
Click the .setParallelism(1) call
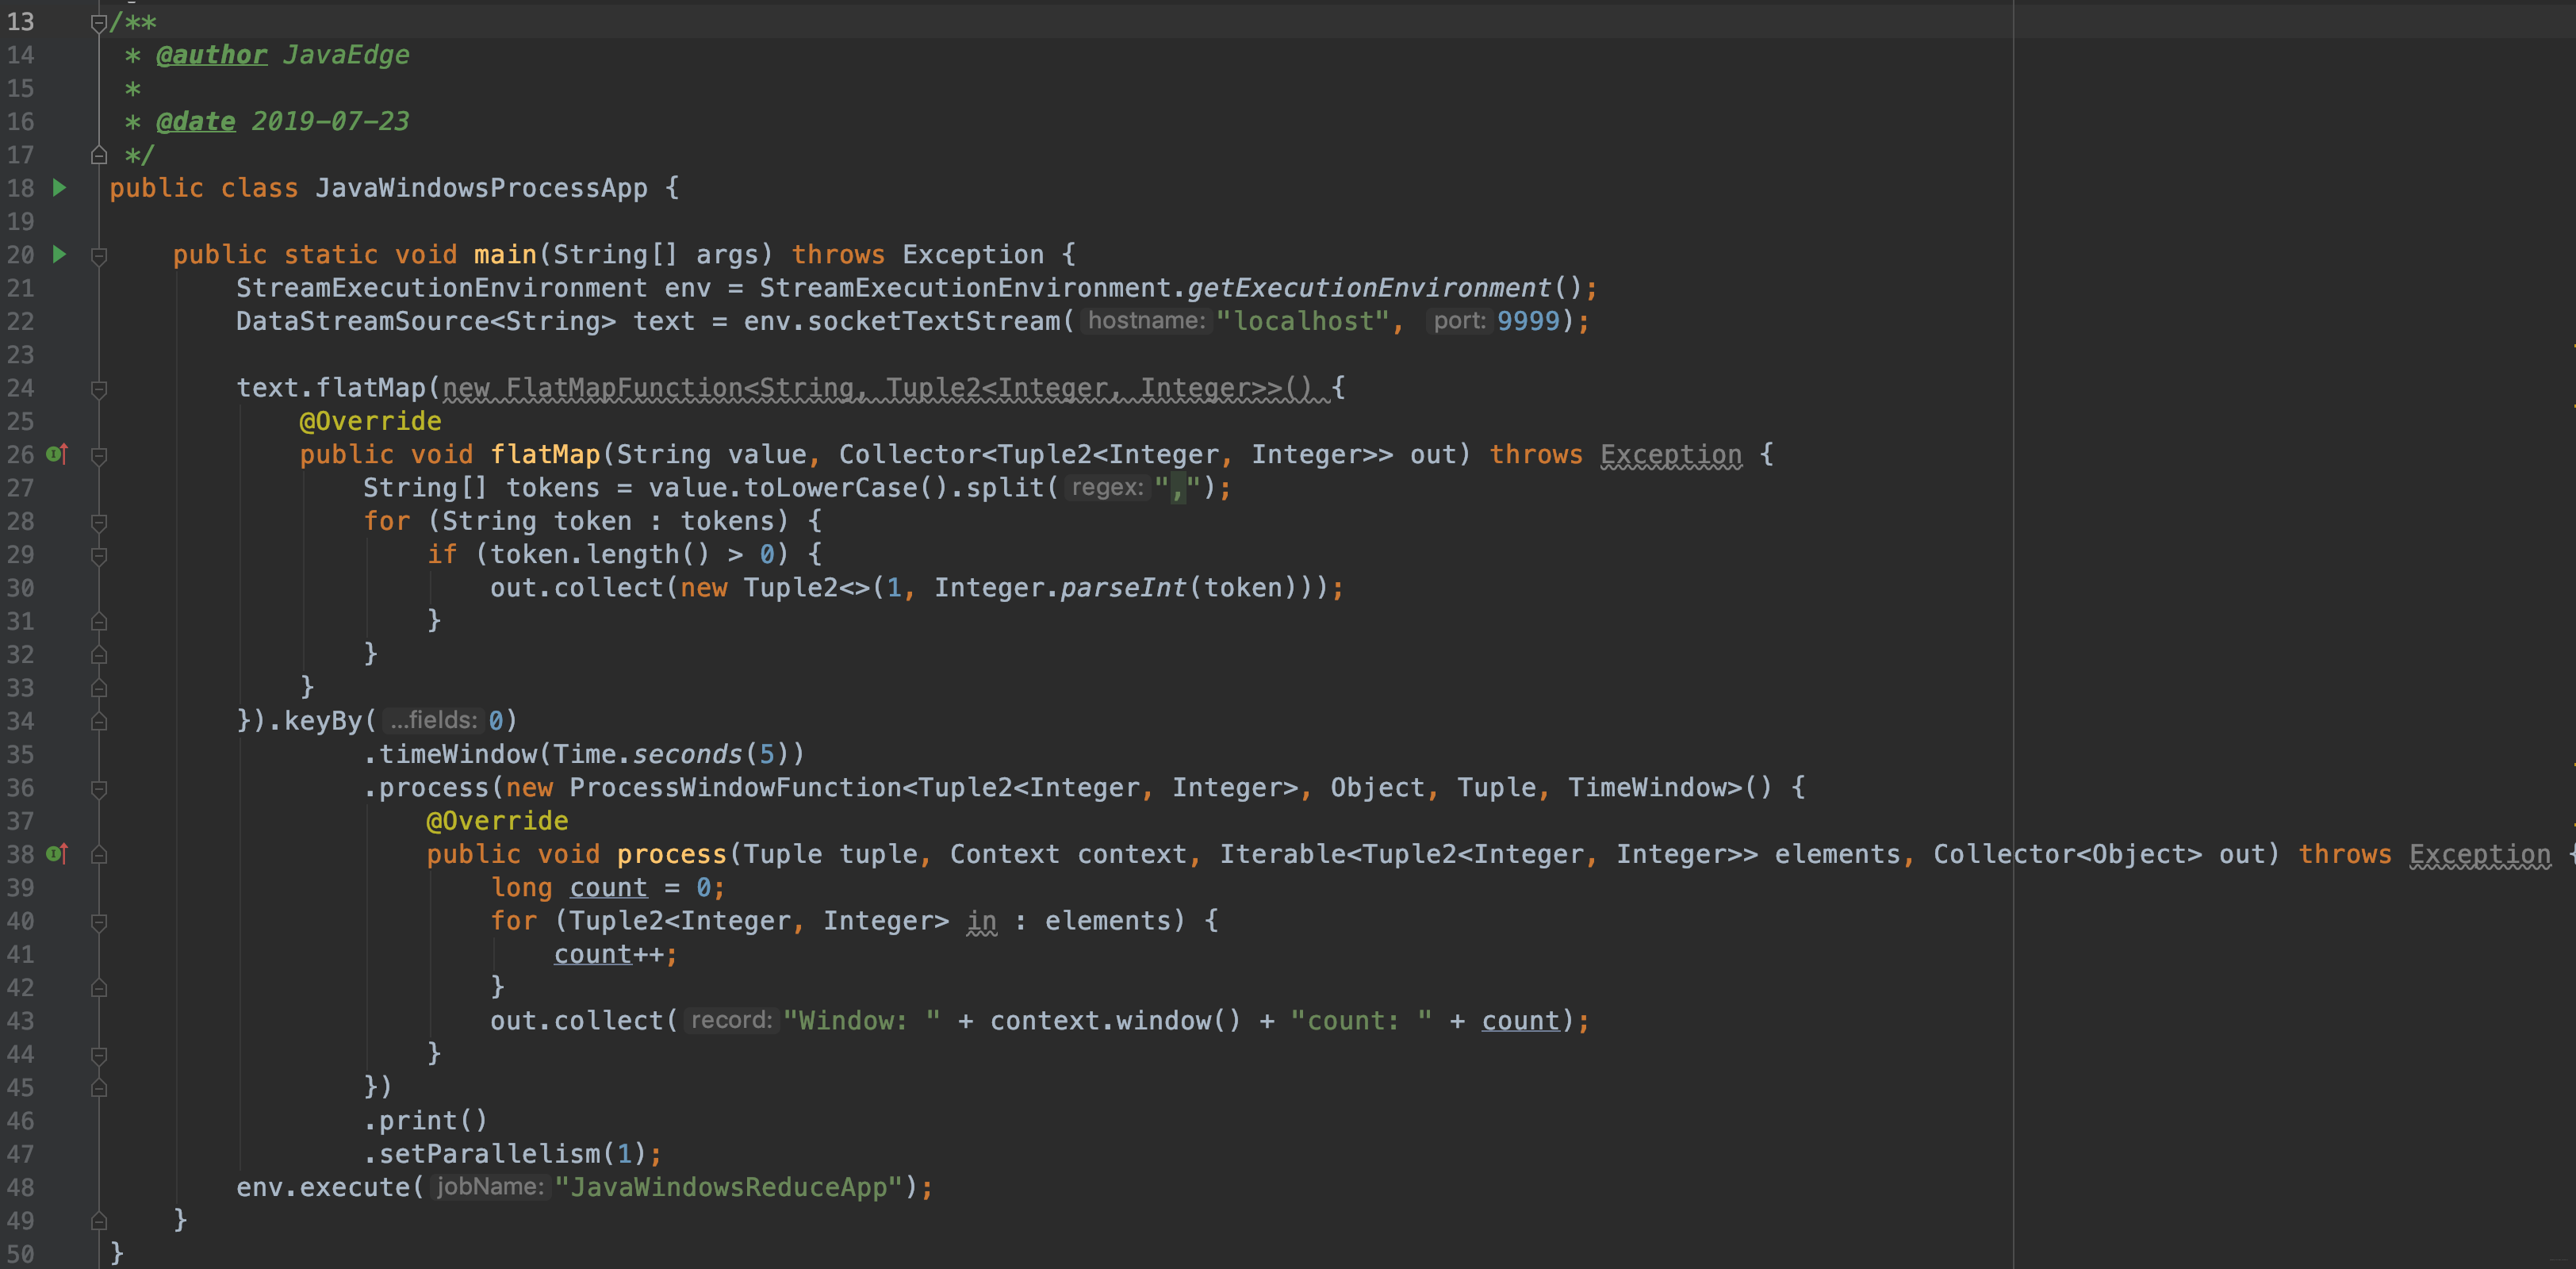click(x=506, y=1154)
